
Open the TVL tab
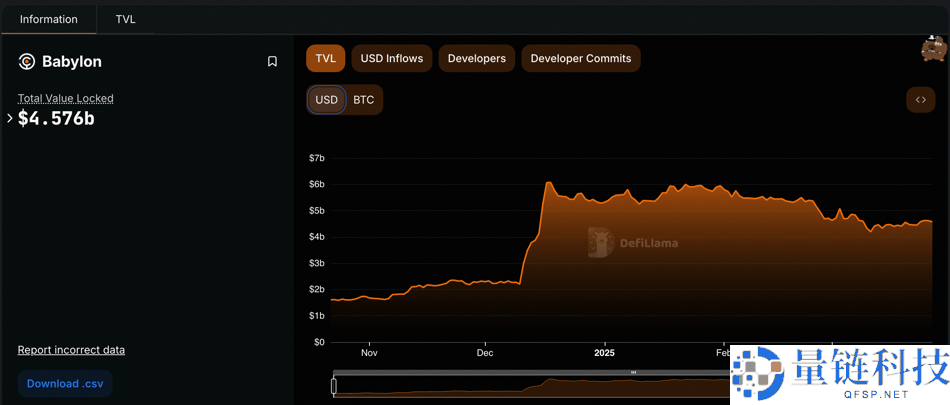coord(126,19)
